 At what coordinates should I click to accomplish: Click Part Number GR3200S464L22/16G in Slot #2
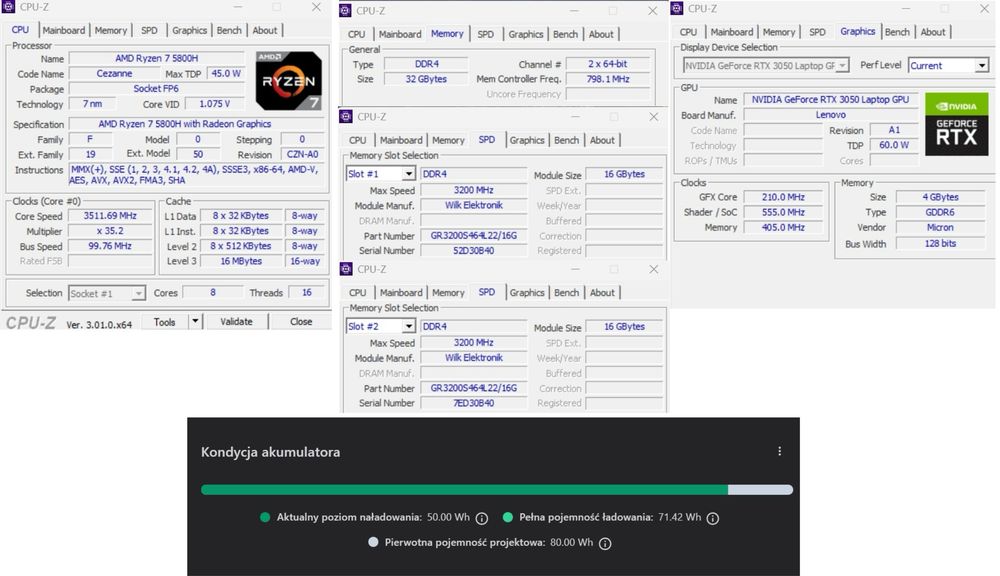(x=473, y=388)
